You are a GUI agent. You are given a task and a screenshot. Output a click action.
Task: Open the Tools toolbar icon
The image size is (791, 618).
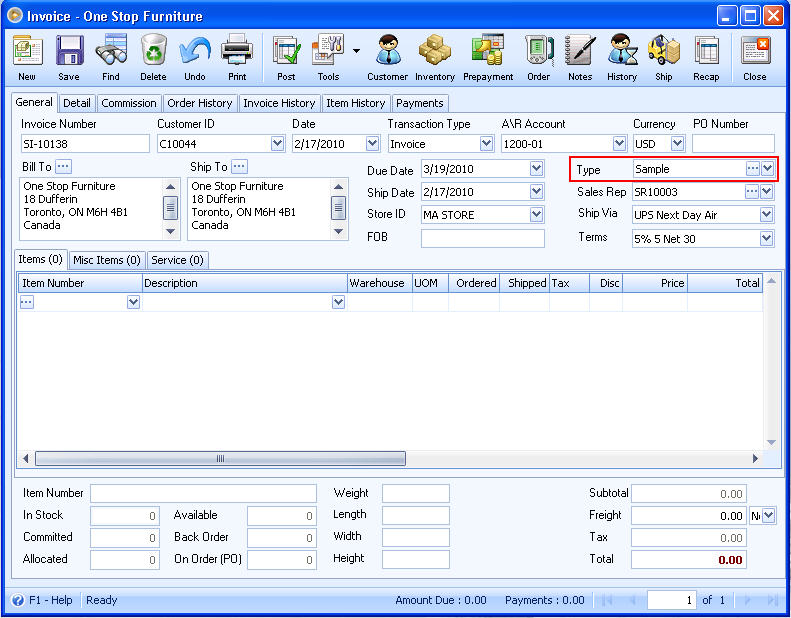pos(328,51)
